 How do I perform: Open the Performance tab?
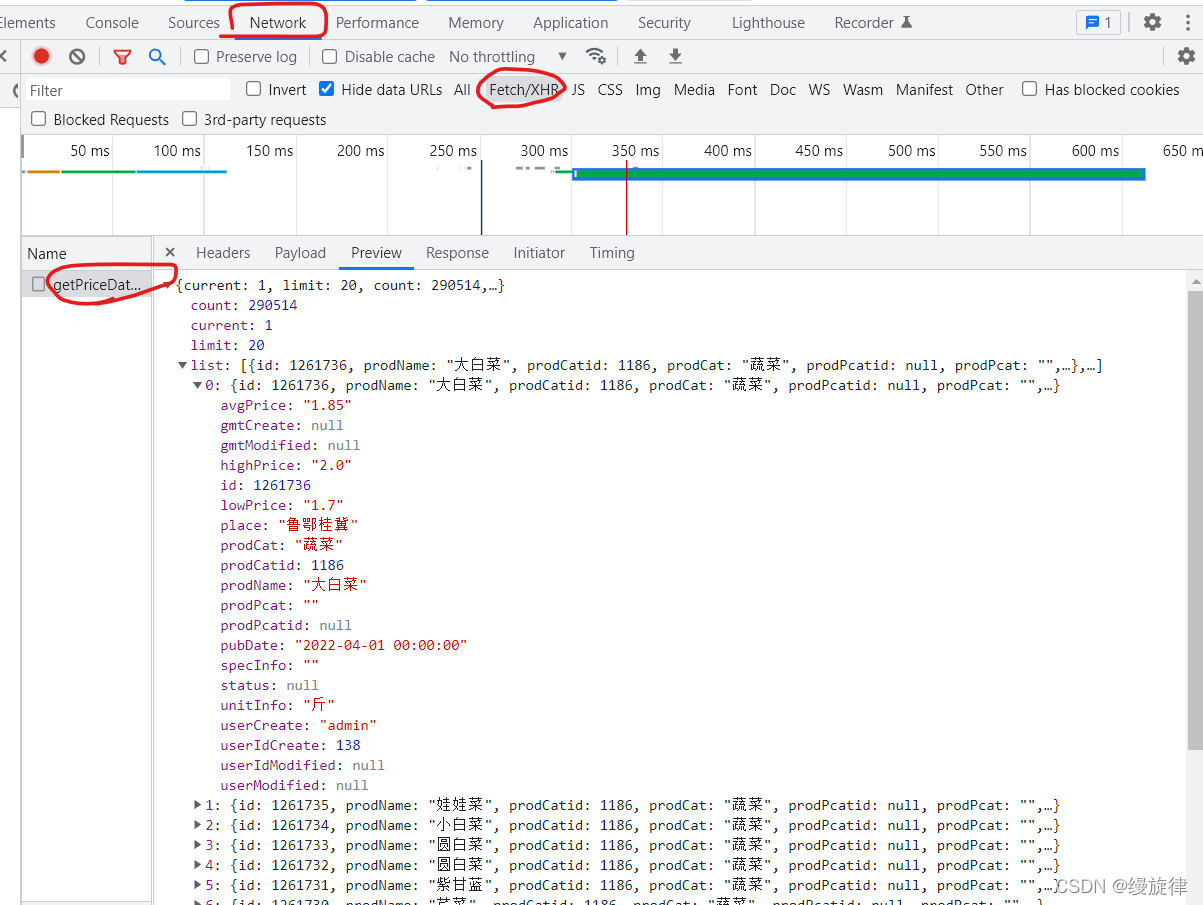pos(377,22)
